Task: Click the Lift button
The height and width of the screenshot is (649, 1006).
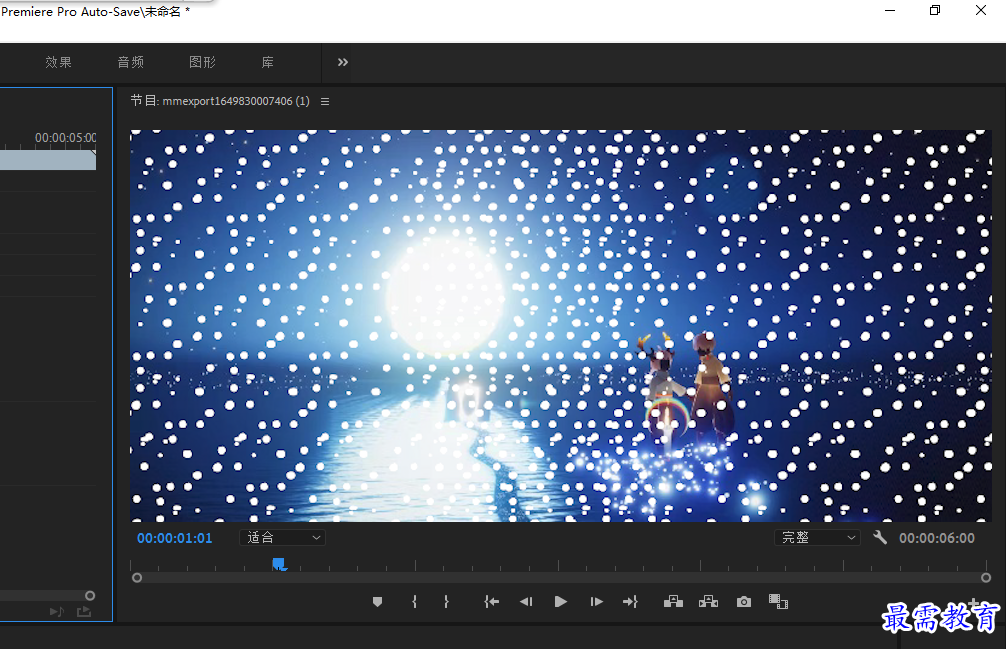Action: (673, 602)
